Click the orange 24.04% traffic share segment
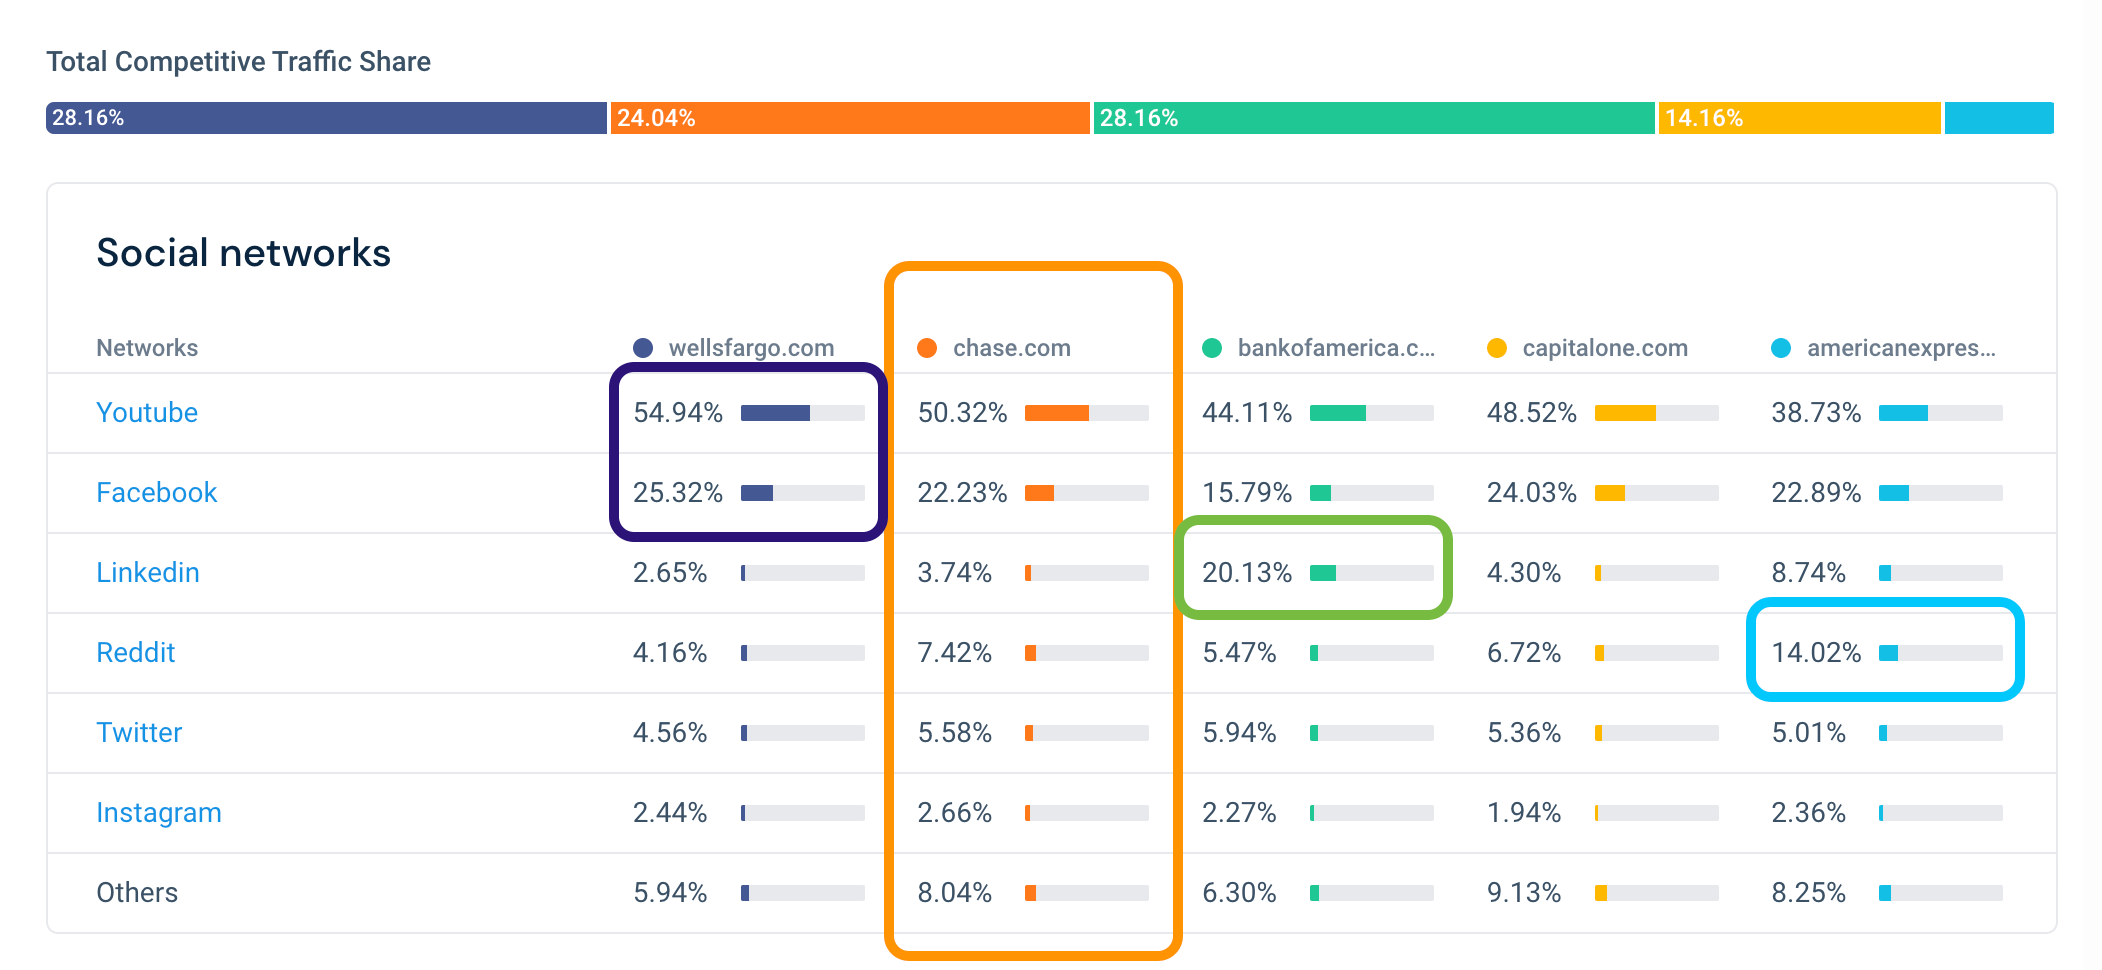Image resolution: width=2102 pixels, height=970 pixels. point(850,118)
